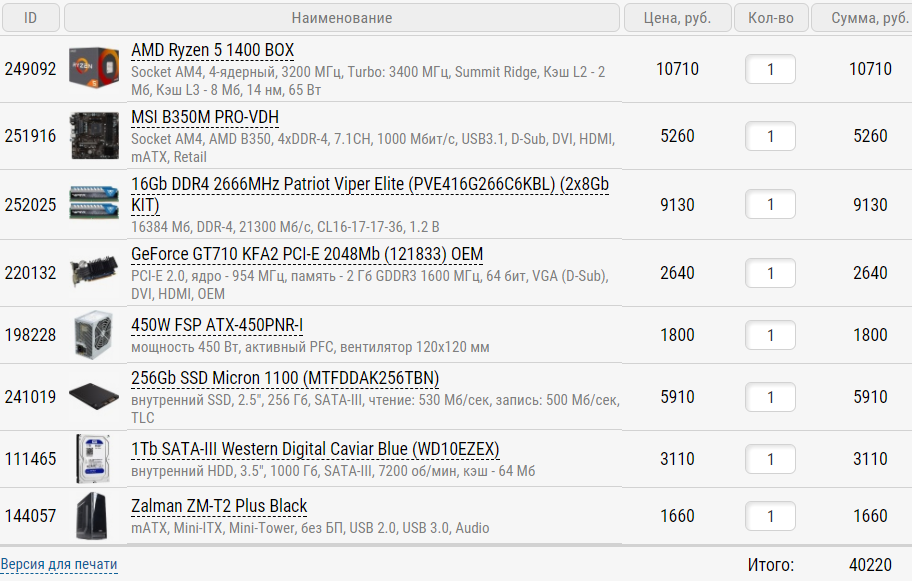Screen dimensions: 912x581
Task: Click Zalman description mATX, Mini-ITX, Mini-Tower
Action: (310, 528)
